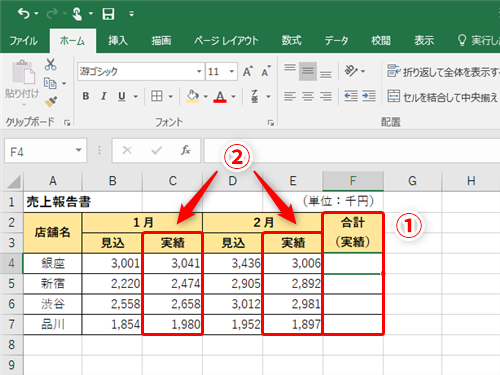Save workbook with the floppy disk icon

tap(108, 14)
